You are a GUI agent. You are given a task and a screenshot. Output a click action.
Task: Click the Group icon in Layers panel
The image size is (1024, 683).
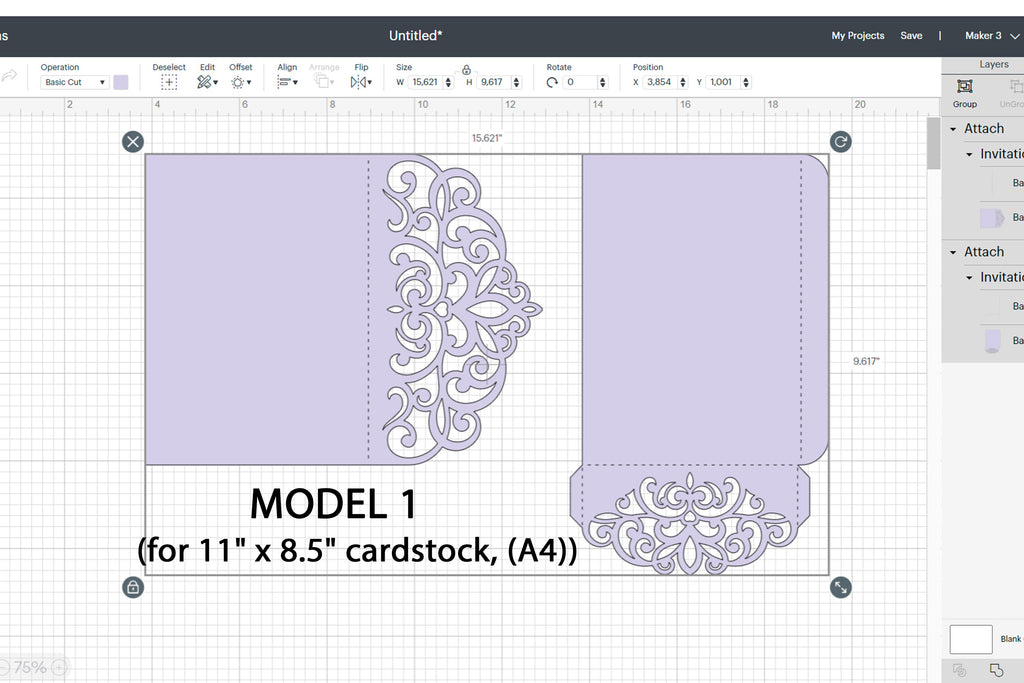pos(965,88)
